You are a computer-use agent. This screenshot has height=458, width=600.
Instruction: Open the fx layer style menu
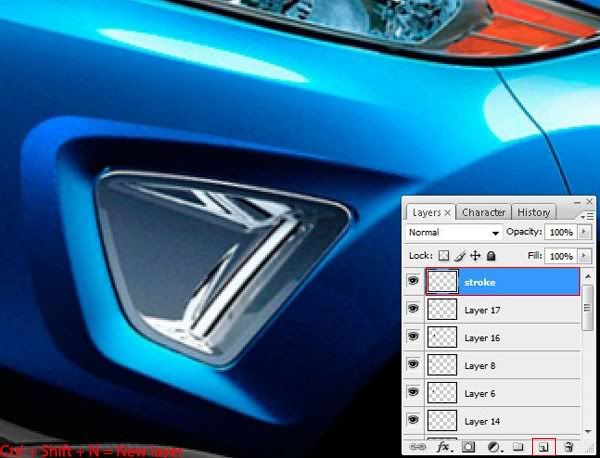443,447
